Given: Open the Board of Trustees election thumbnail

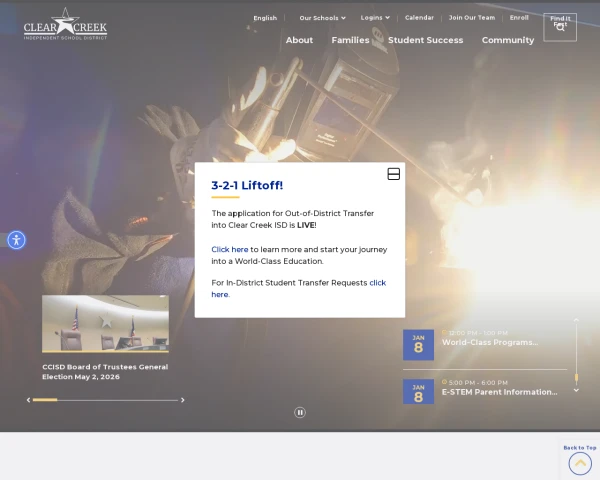Looking at the screenshot, I should point(105,323).
